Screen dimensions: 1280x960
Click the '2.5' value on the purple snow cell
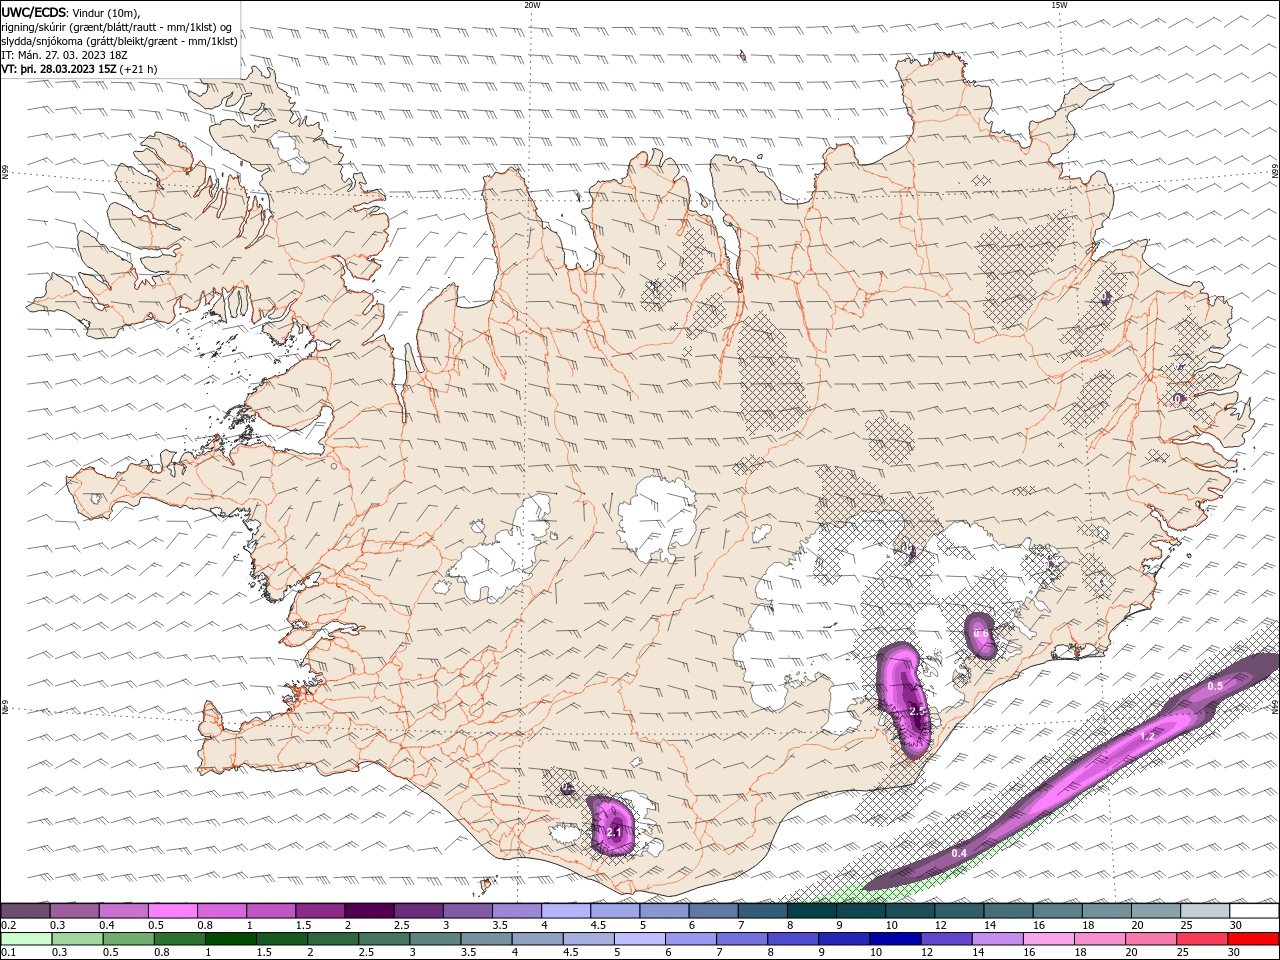918,710
